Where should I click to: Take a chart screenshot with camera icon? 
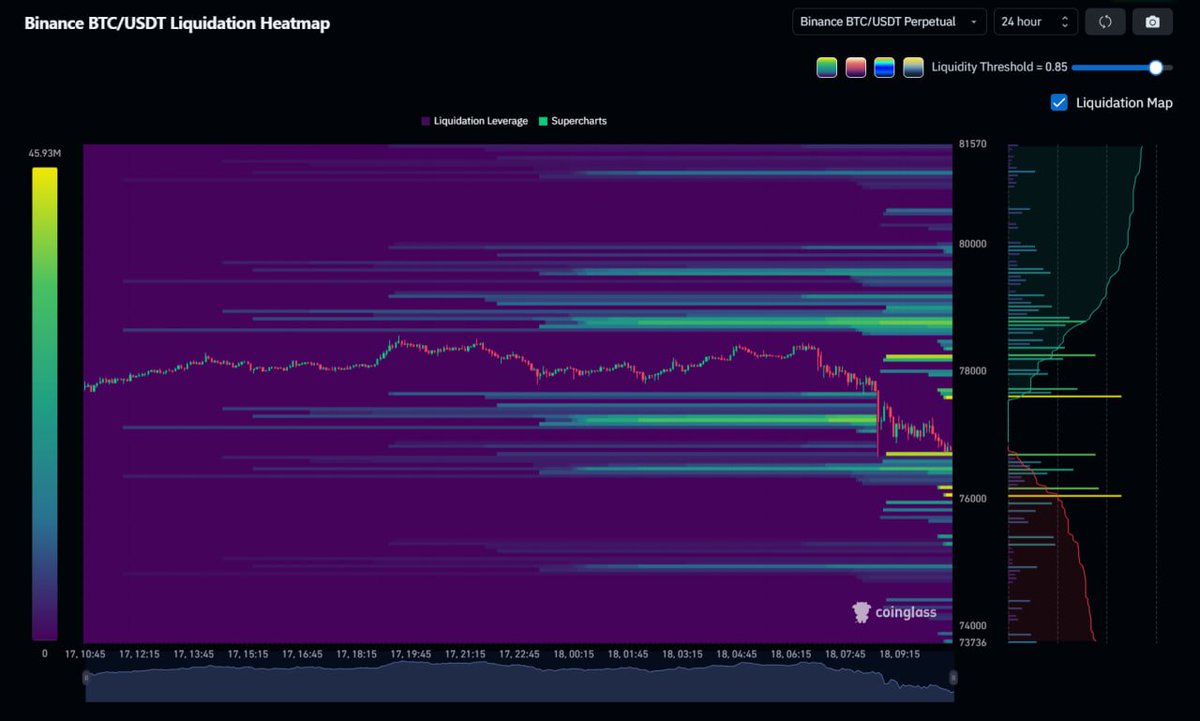click(1152, 22)
